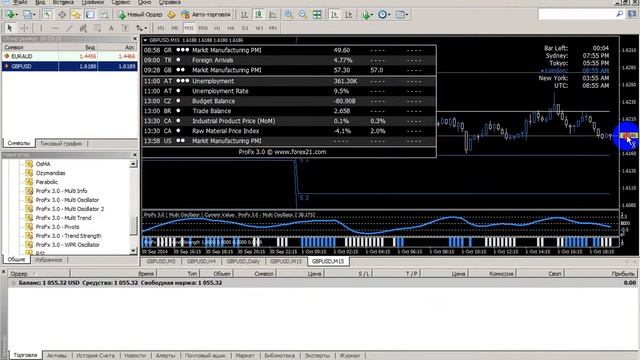This screenshot has width=640, height=360.
Task: Select the text A tool
Action: [x=111, y=28]
